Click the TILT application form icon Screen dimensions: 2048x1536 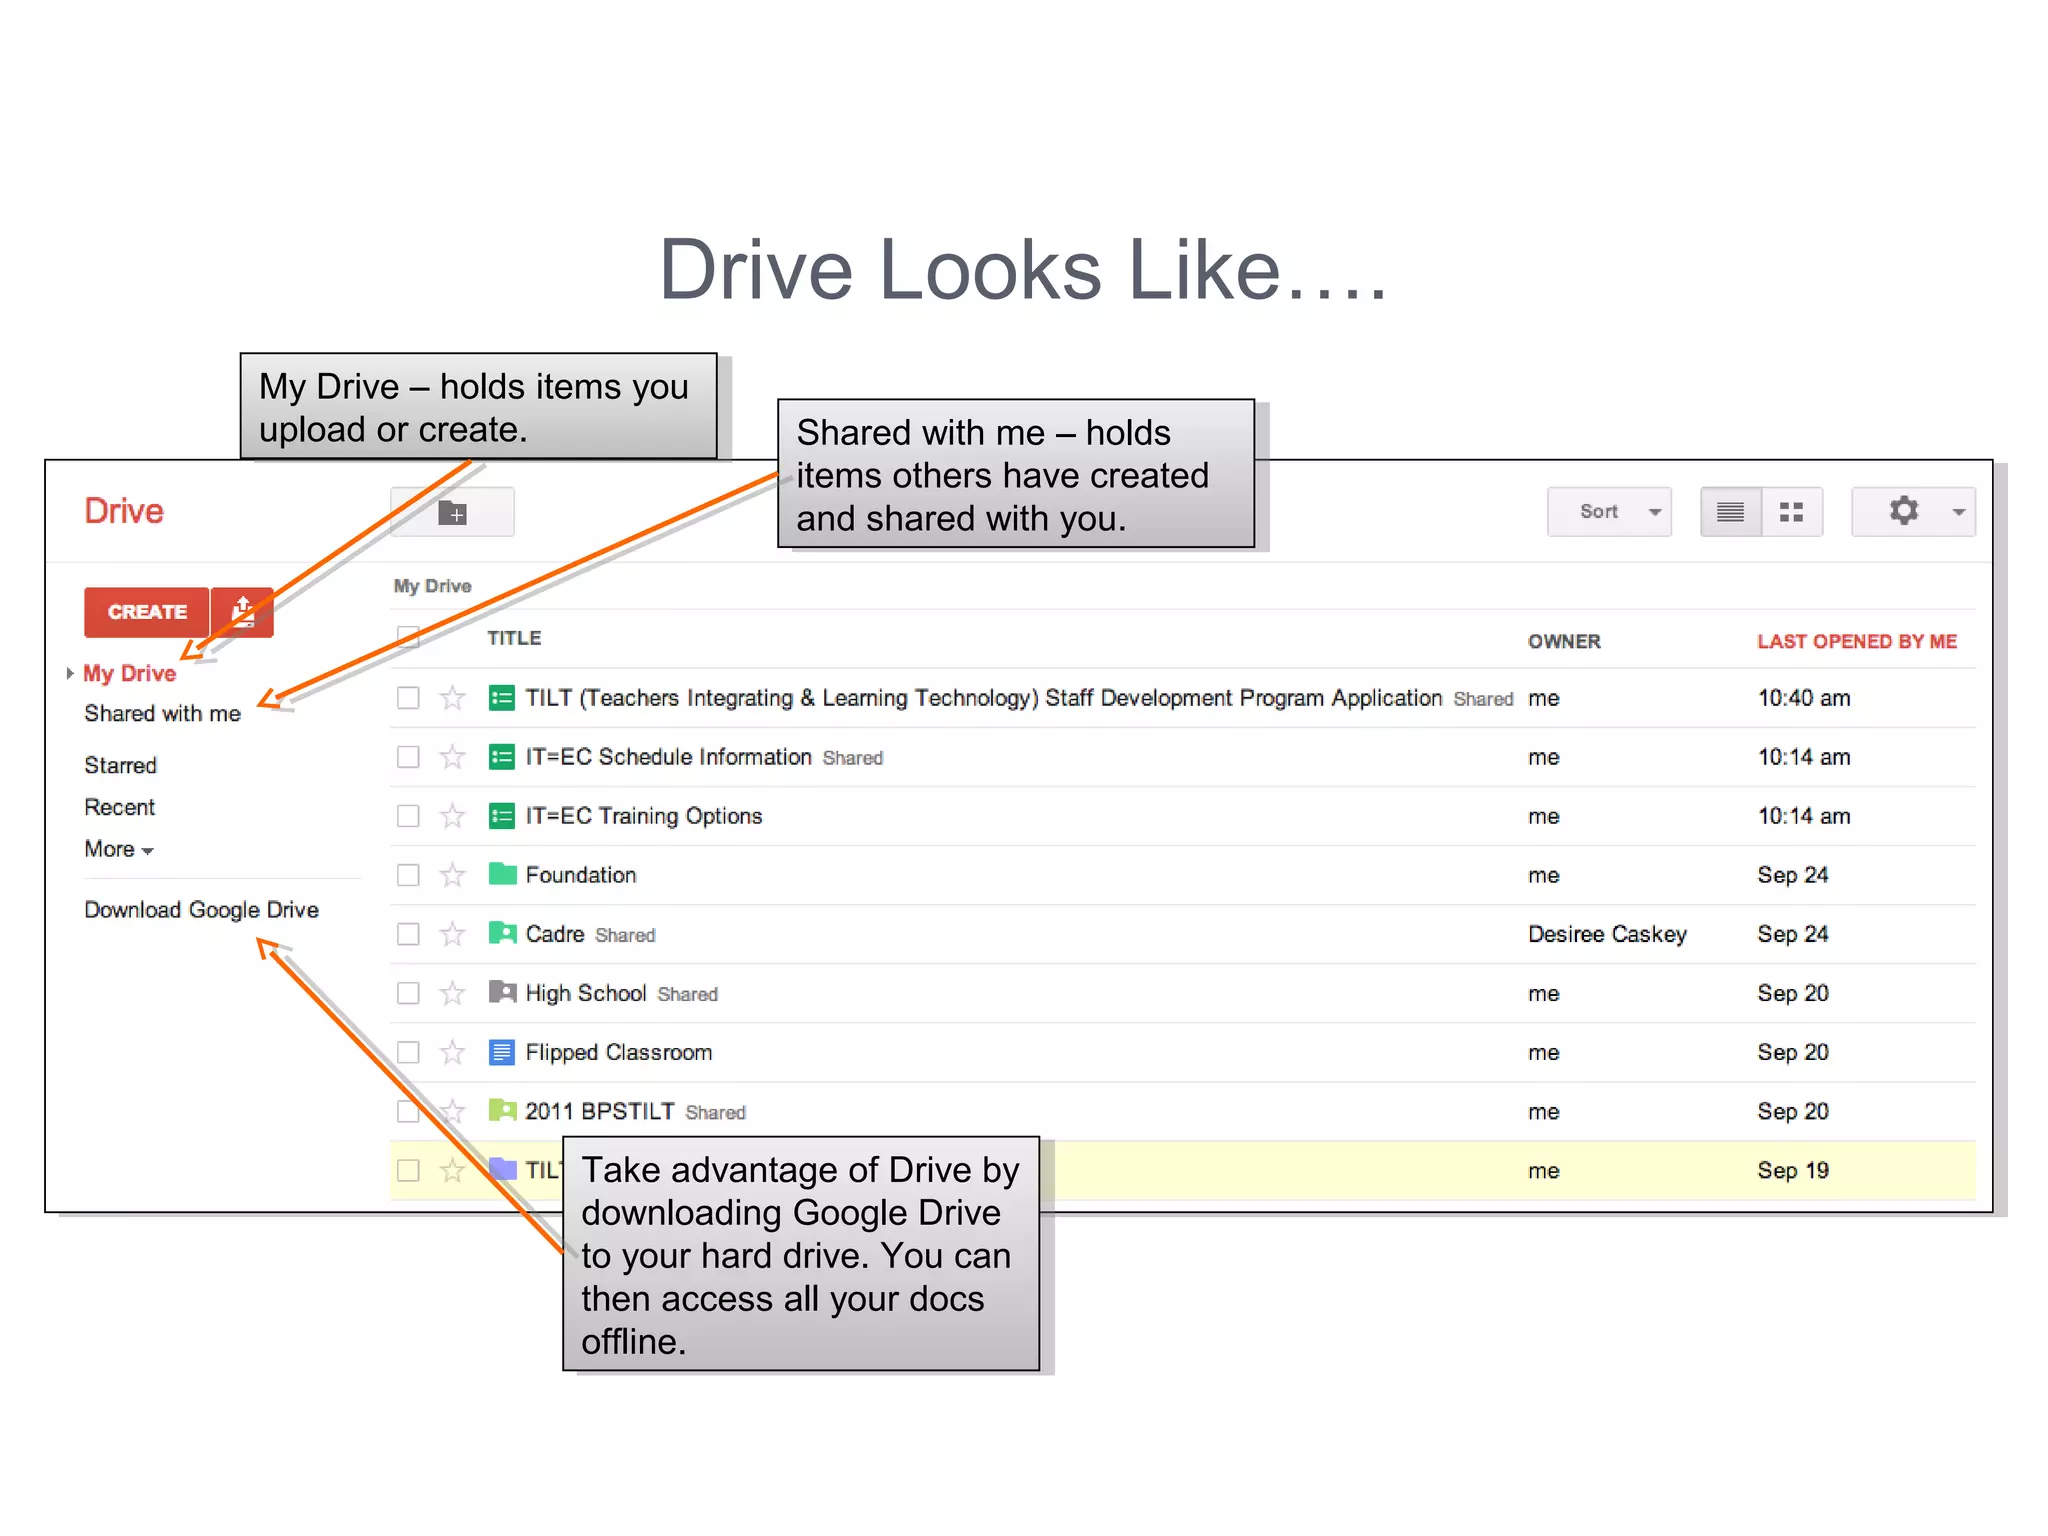tap(502, 697)
